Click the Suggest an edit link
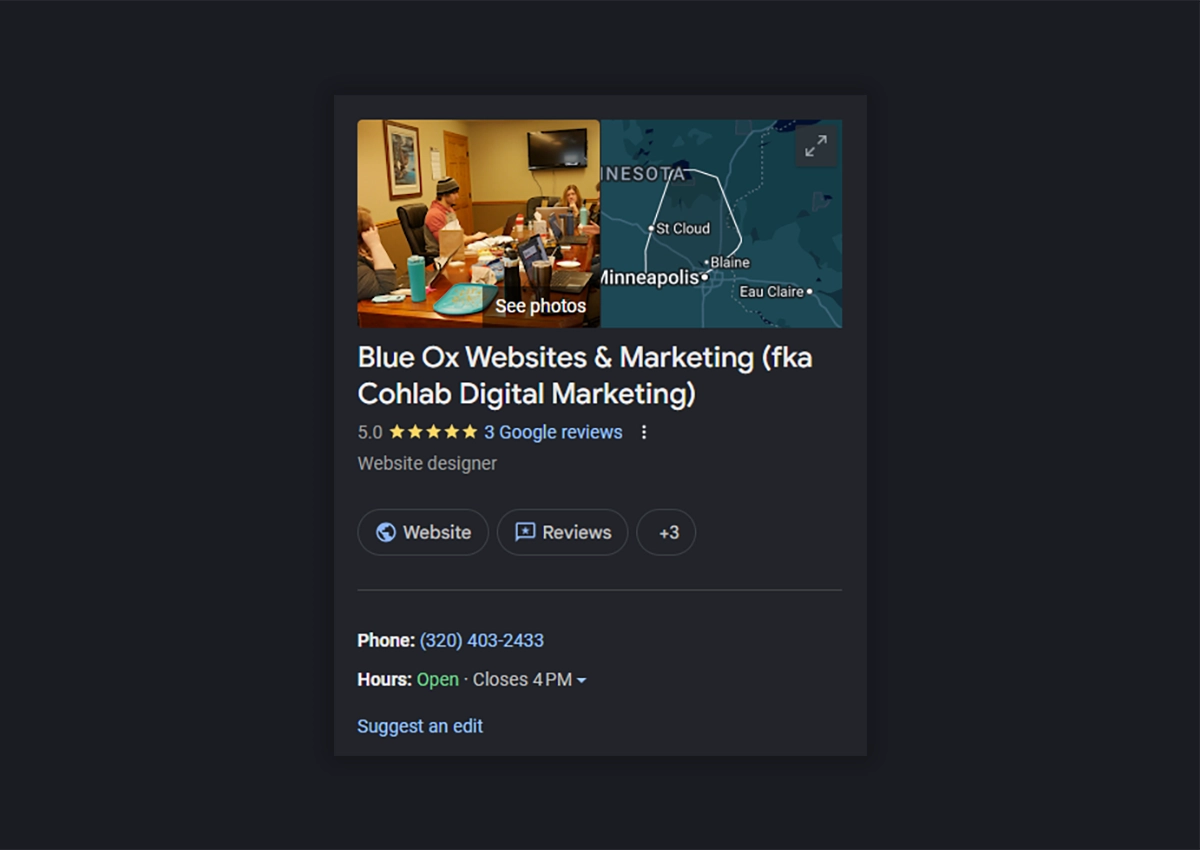The image size is (1200, 850). point(420,726)
